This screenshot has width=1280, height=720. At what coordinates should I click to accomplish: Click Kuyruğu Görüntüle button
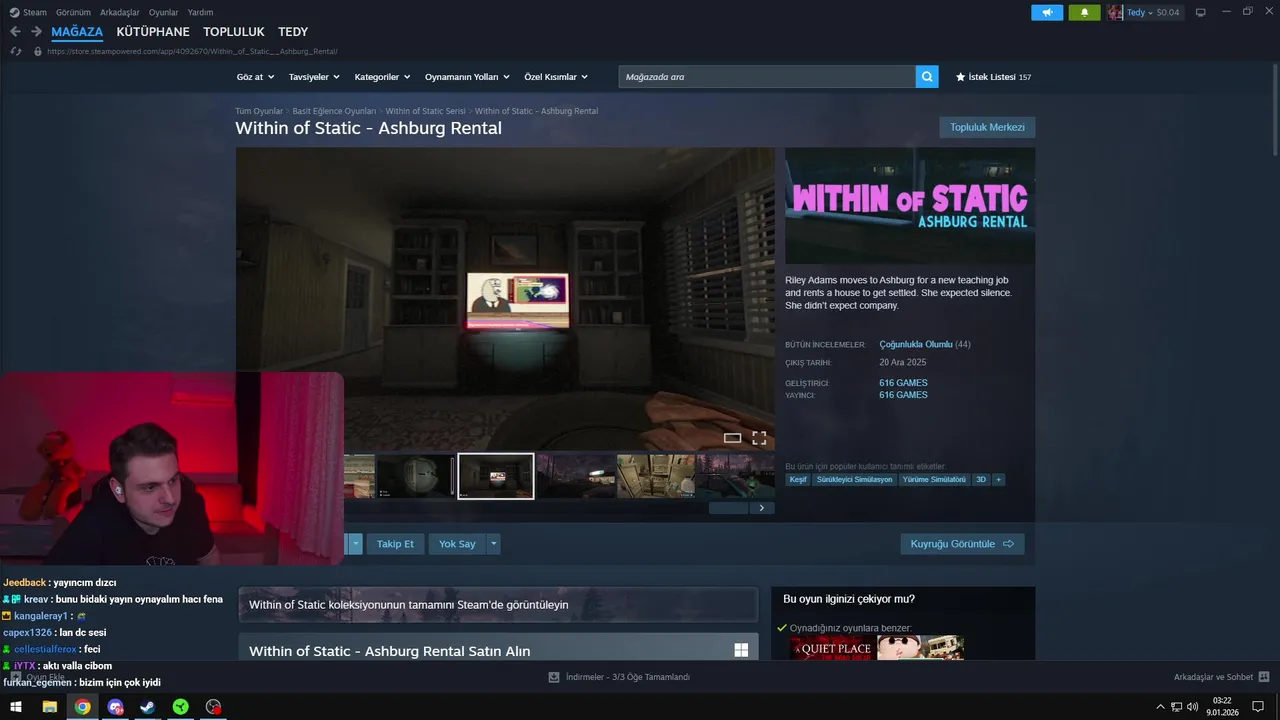coord(962,544)
